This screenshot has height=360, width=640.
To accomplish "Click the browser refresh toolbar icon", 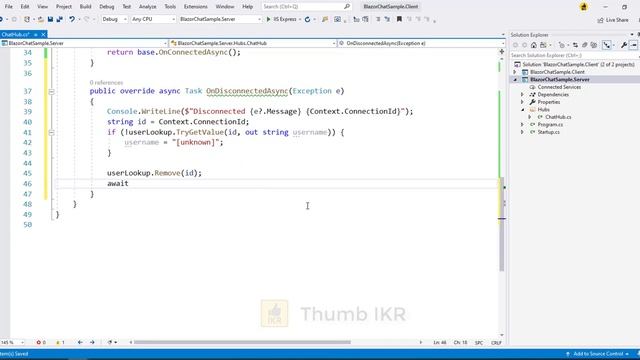I will [x=307, y=19].
